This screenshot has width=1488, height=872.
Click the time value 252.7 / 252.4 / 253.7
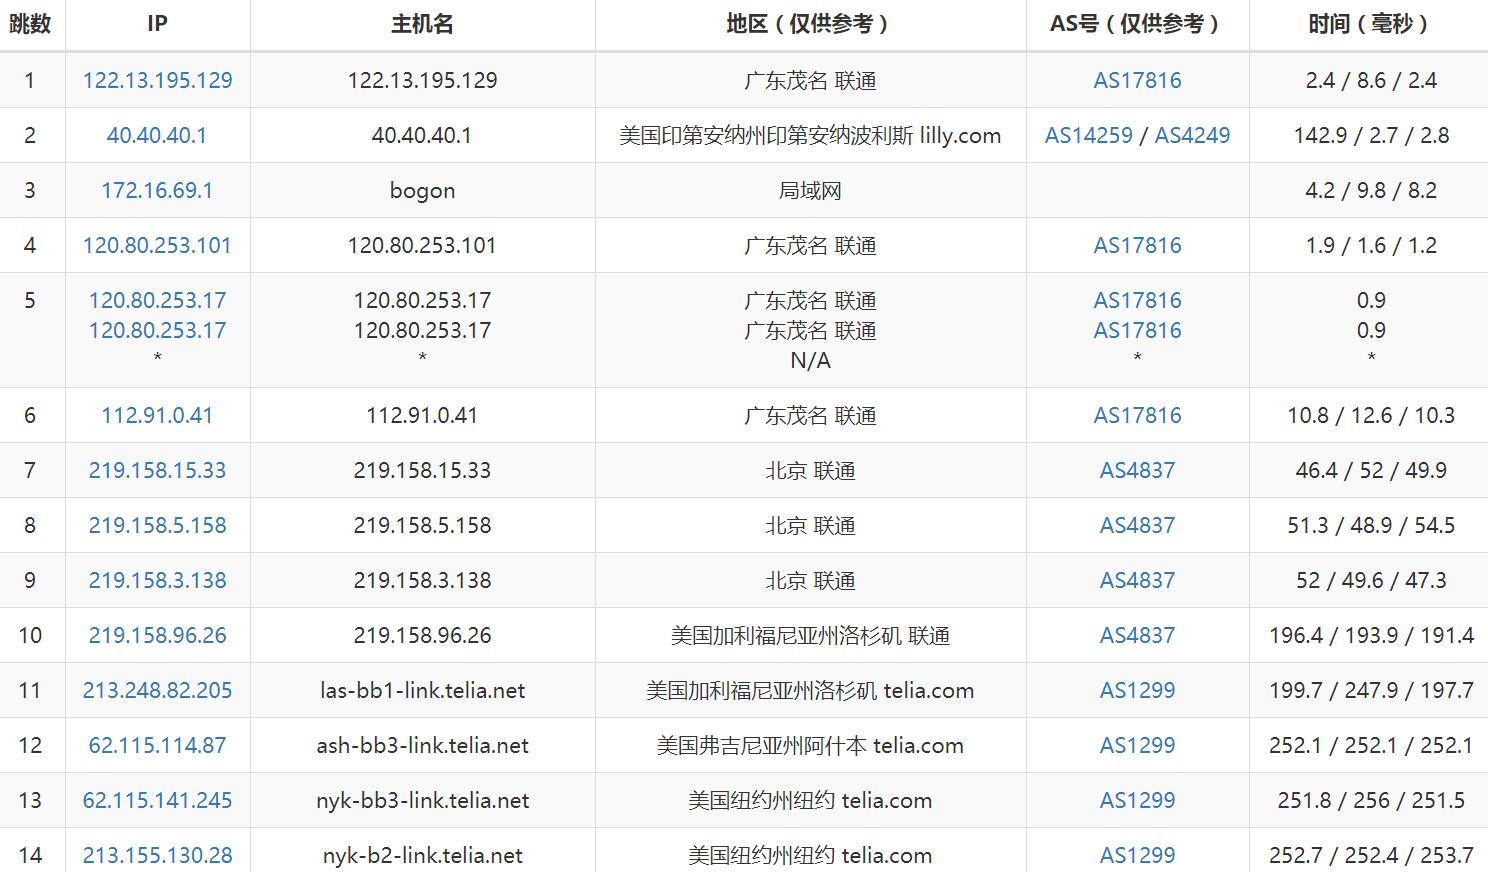1371,855
